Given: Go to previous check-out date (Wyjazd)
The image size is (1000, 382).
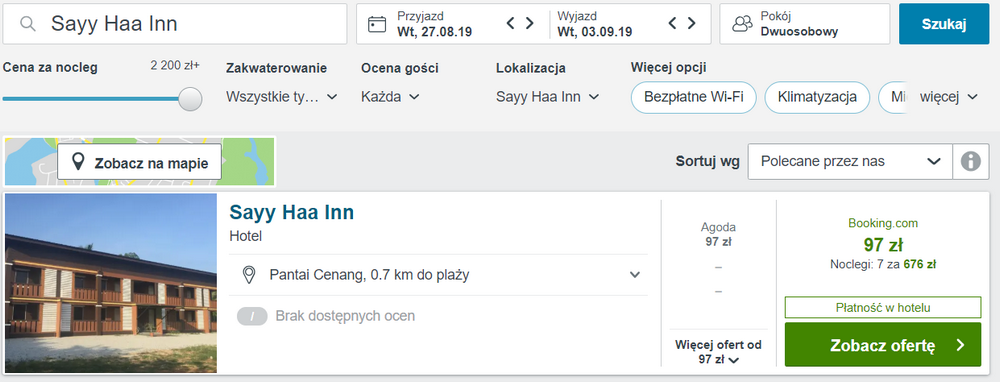Looking at the screenshot, I should click(x=672, y=24).
